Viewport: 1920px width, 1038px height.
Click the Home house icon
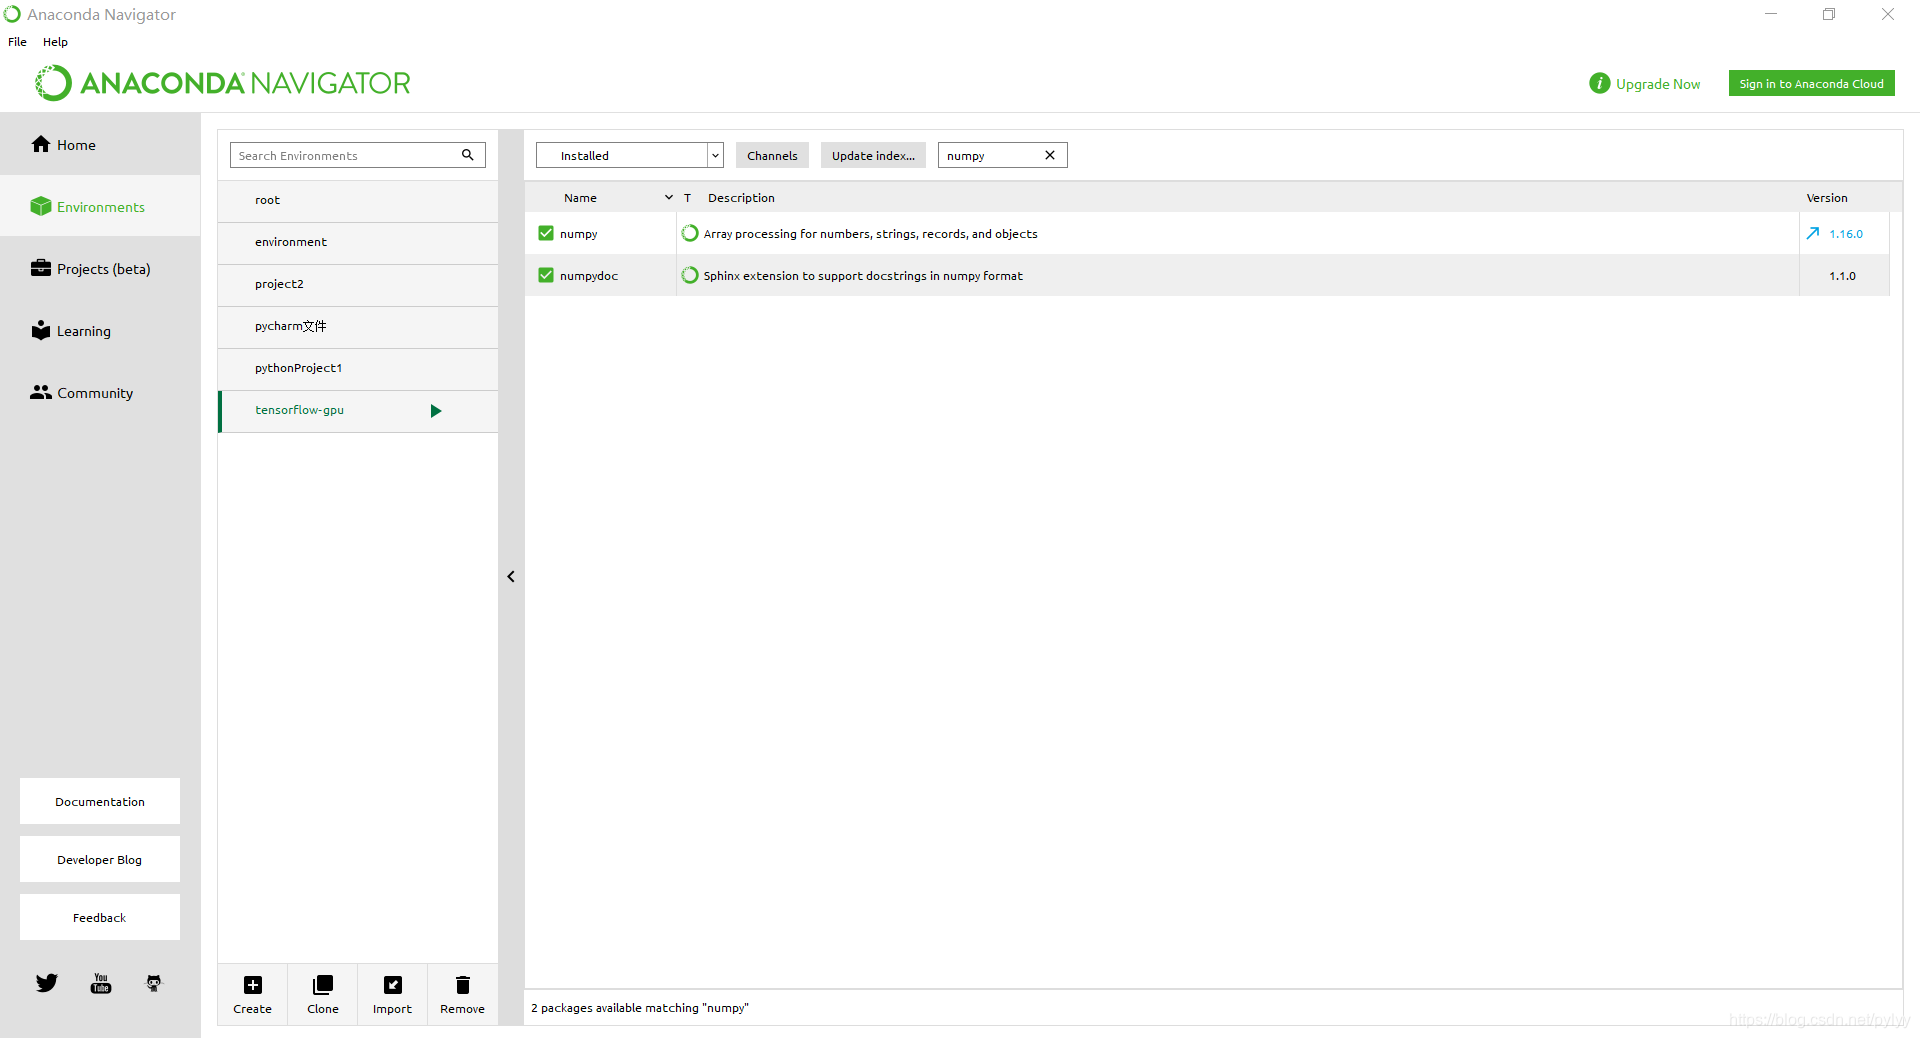pyautogui.click(x=41, y=144)
